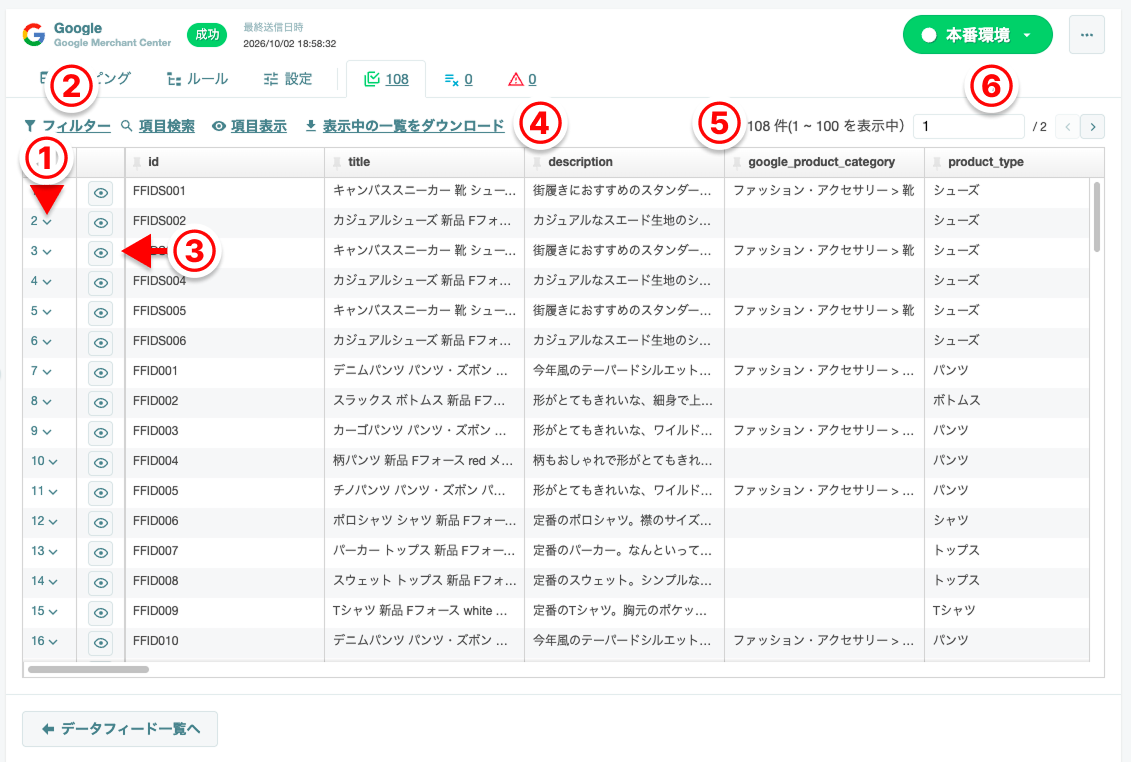Expand row 11 chevron
The height and width of the screenshot is (762, 1131).
(x=53, y=491)
